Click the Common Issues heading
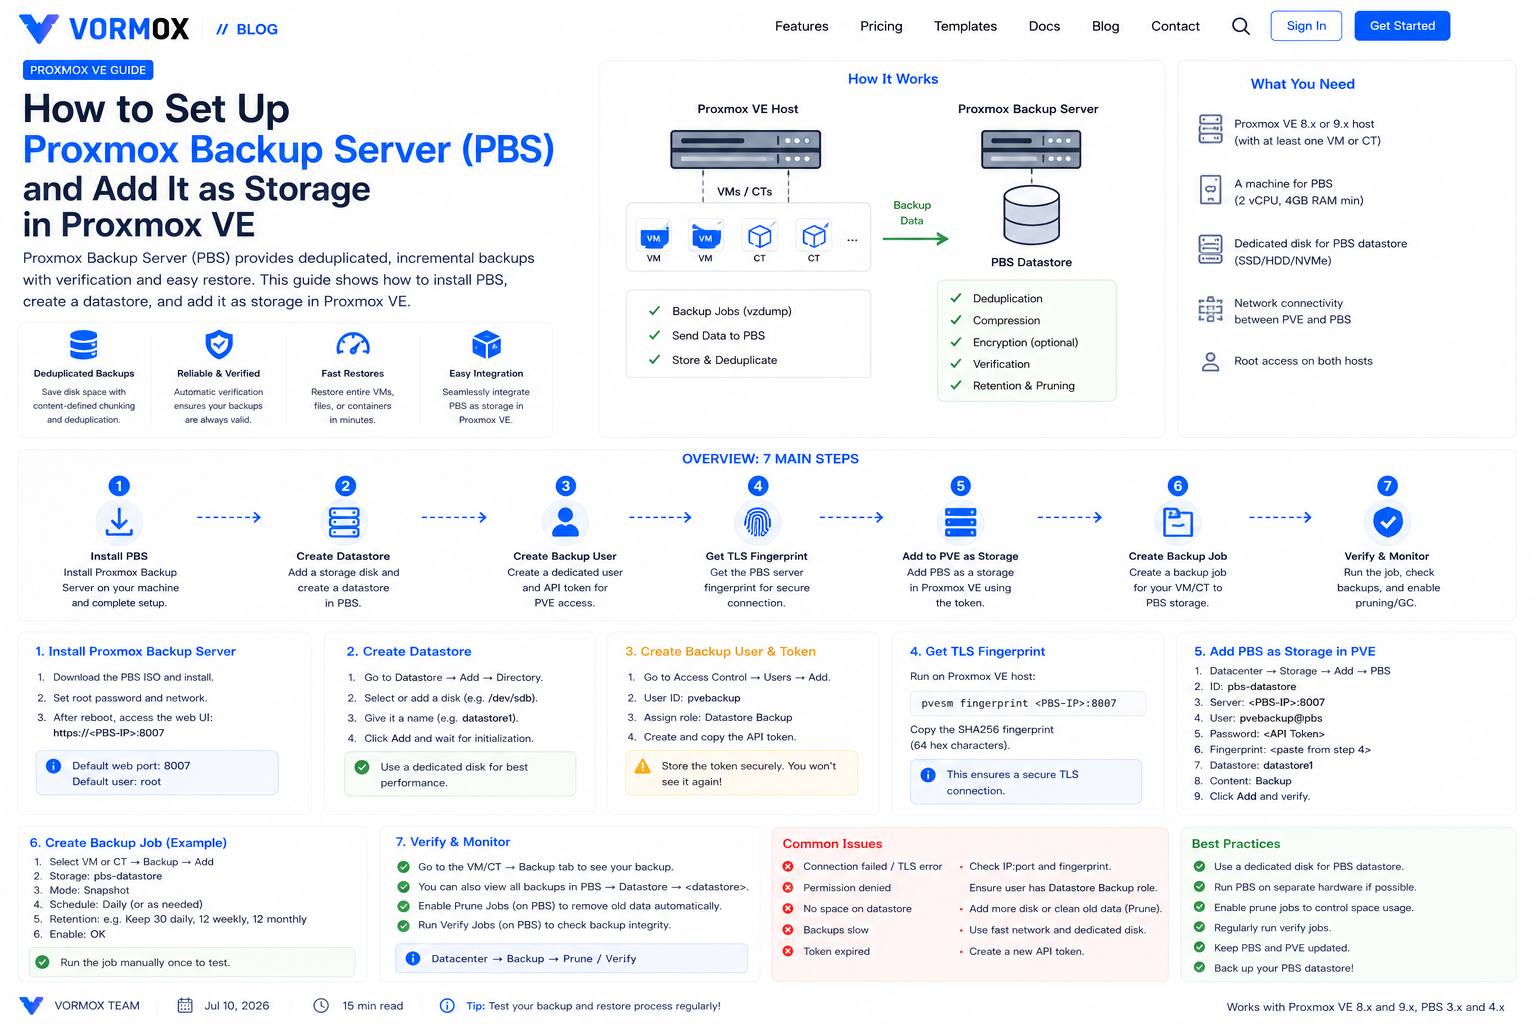Image resolution: width=1536 pixels, height=1024 pixels. point(832,844)
